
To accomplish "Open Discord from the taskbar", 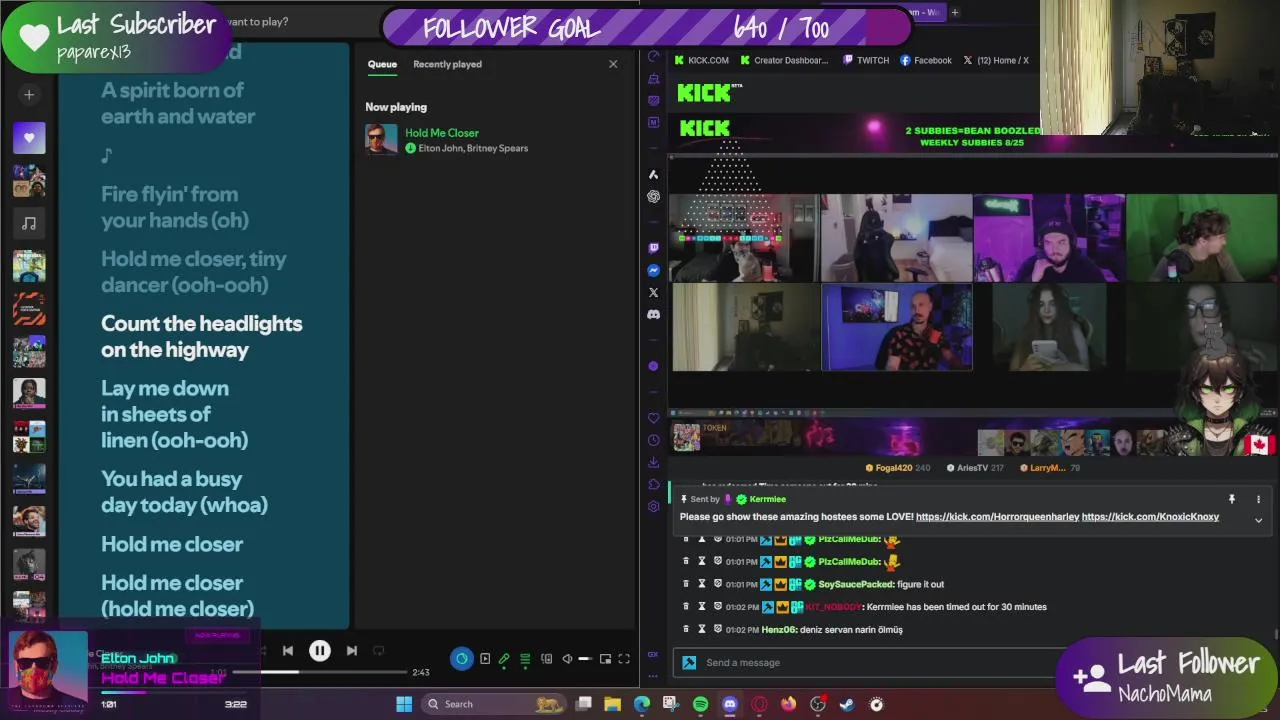I will click(x=729, y=704).
